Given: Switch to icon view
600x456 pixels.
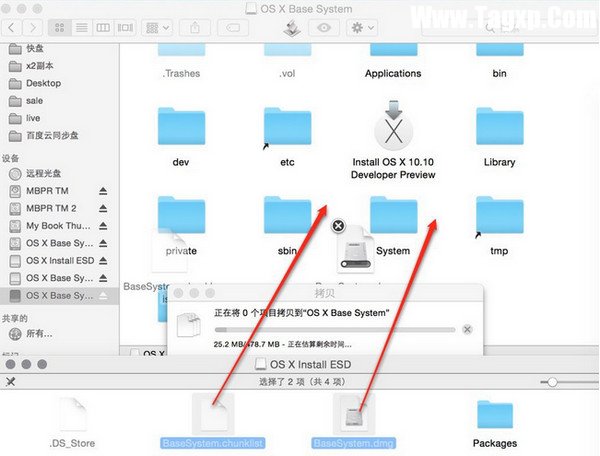Looking at the screenshot, I should coord(60,28).
